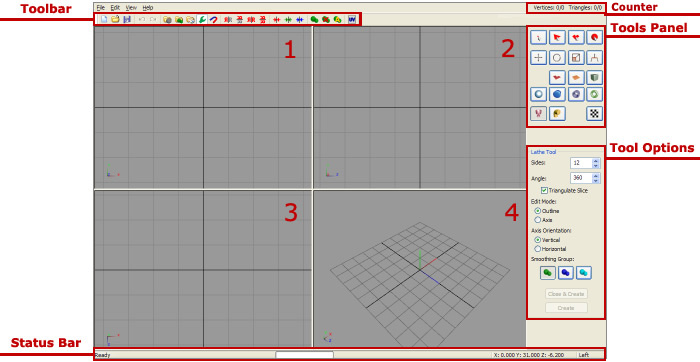Select the checkerboard texture tool

(594, 113)
